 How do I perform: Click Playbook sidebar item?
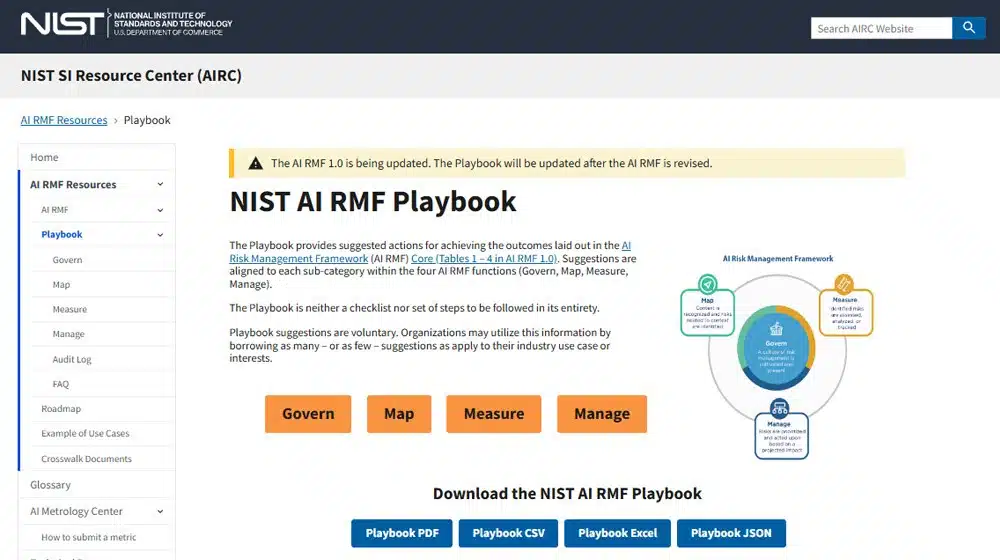click(x=62, y=235)
